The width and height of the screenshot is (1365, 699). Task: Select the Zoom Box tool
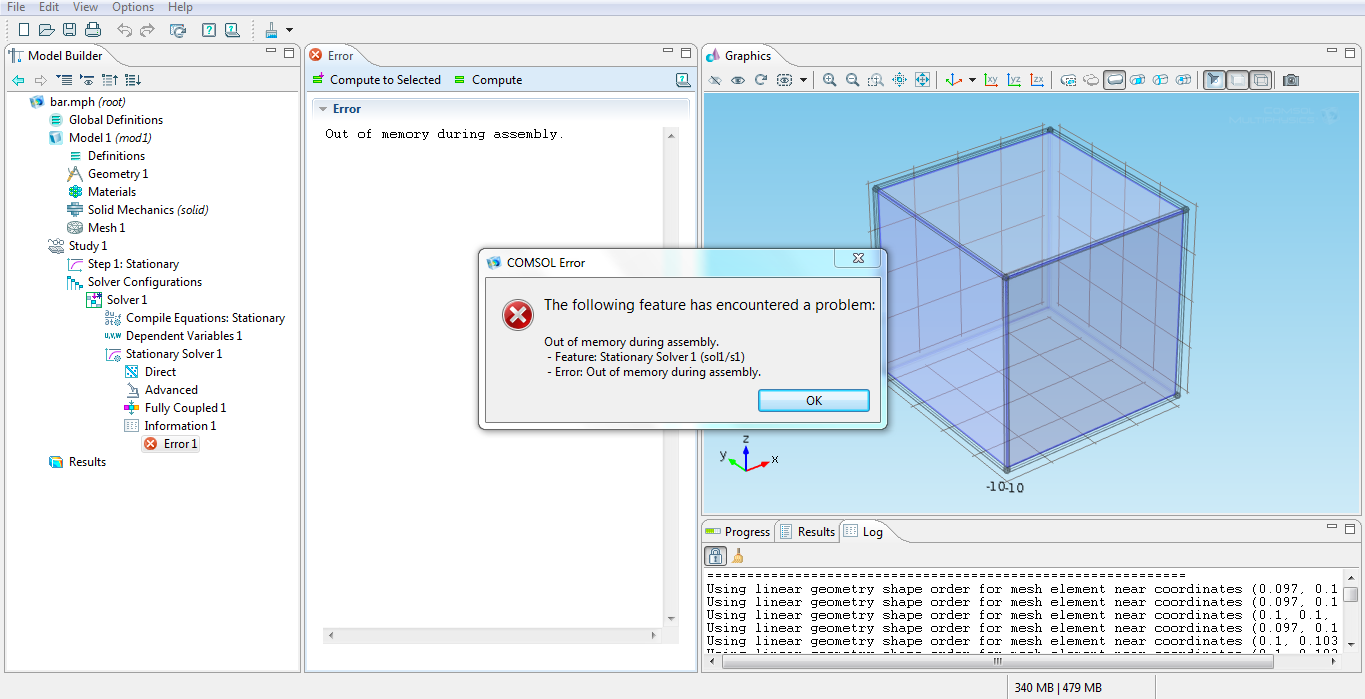click(x=876, y=80)
